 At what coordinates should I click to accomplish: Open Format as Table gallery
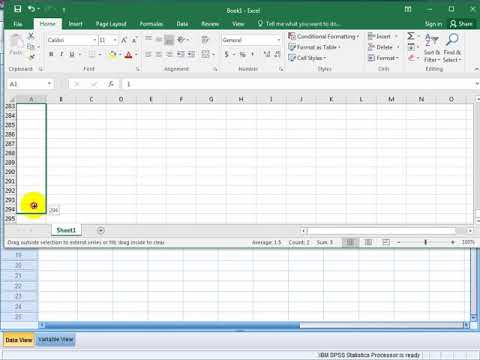[x=314, y=47]
